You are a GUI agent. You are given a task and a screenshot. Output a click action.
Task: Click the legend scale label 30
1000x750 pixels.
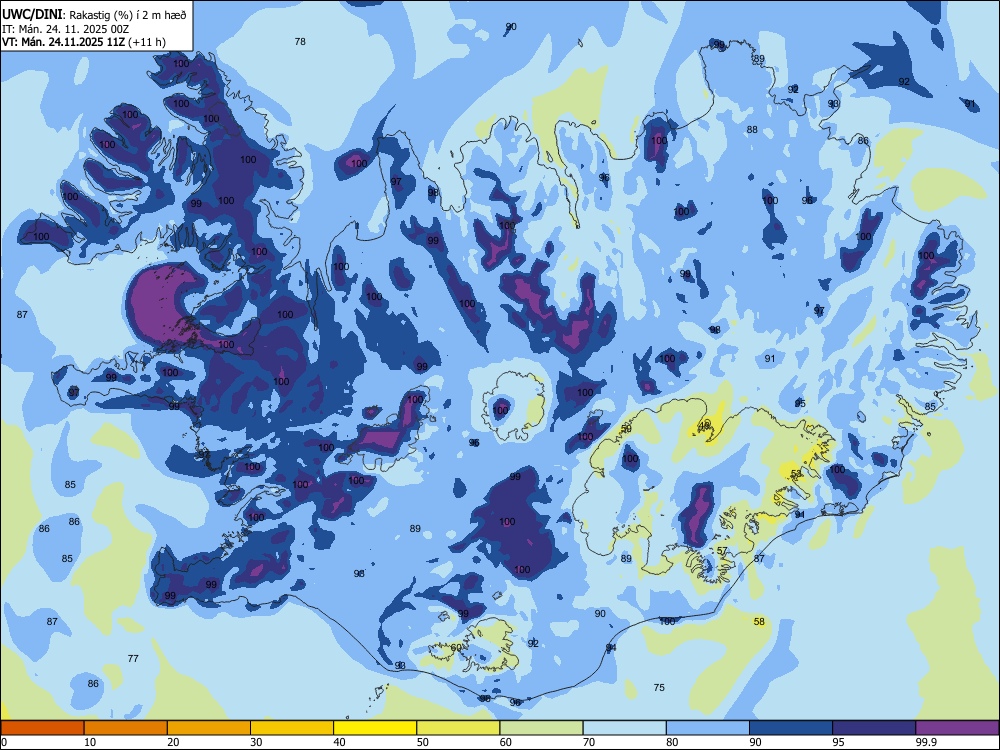(256, 742)
